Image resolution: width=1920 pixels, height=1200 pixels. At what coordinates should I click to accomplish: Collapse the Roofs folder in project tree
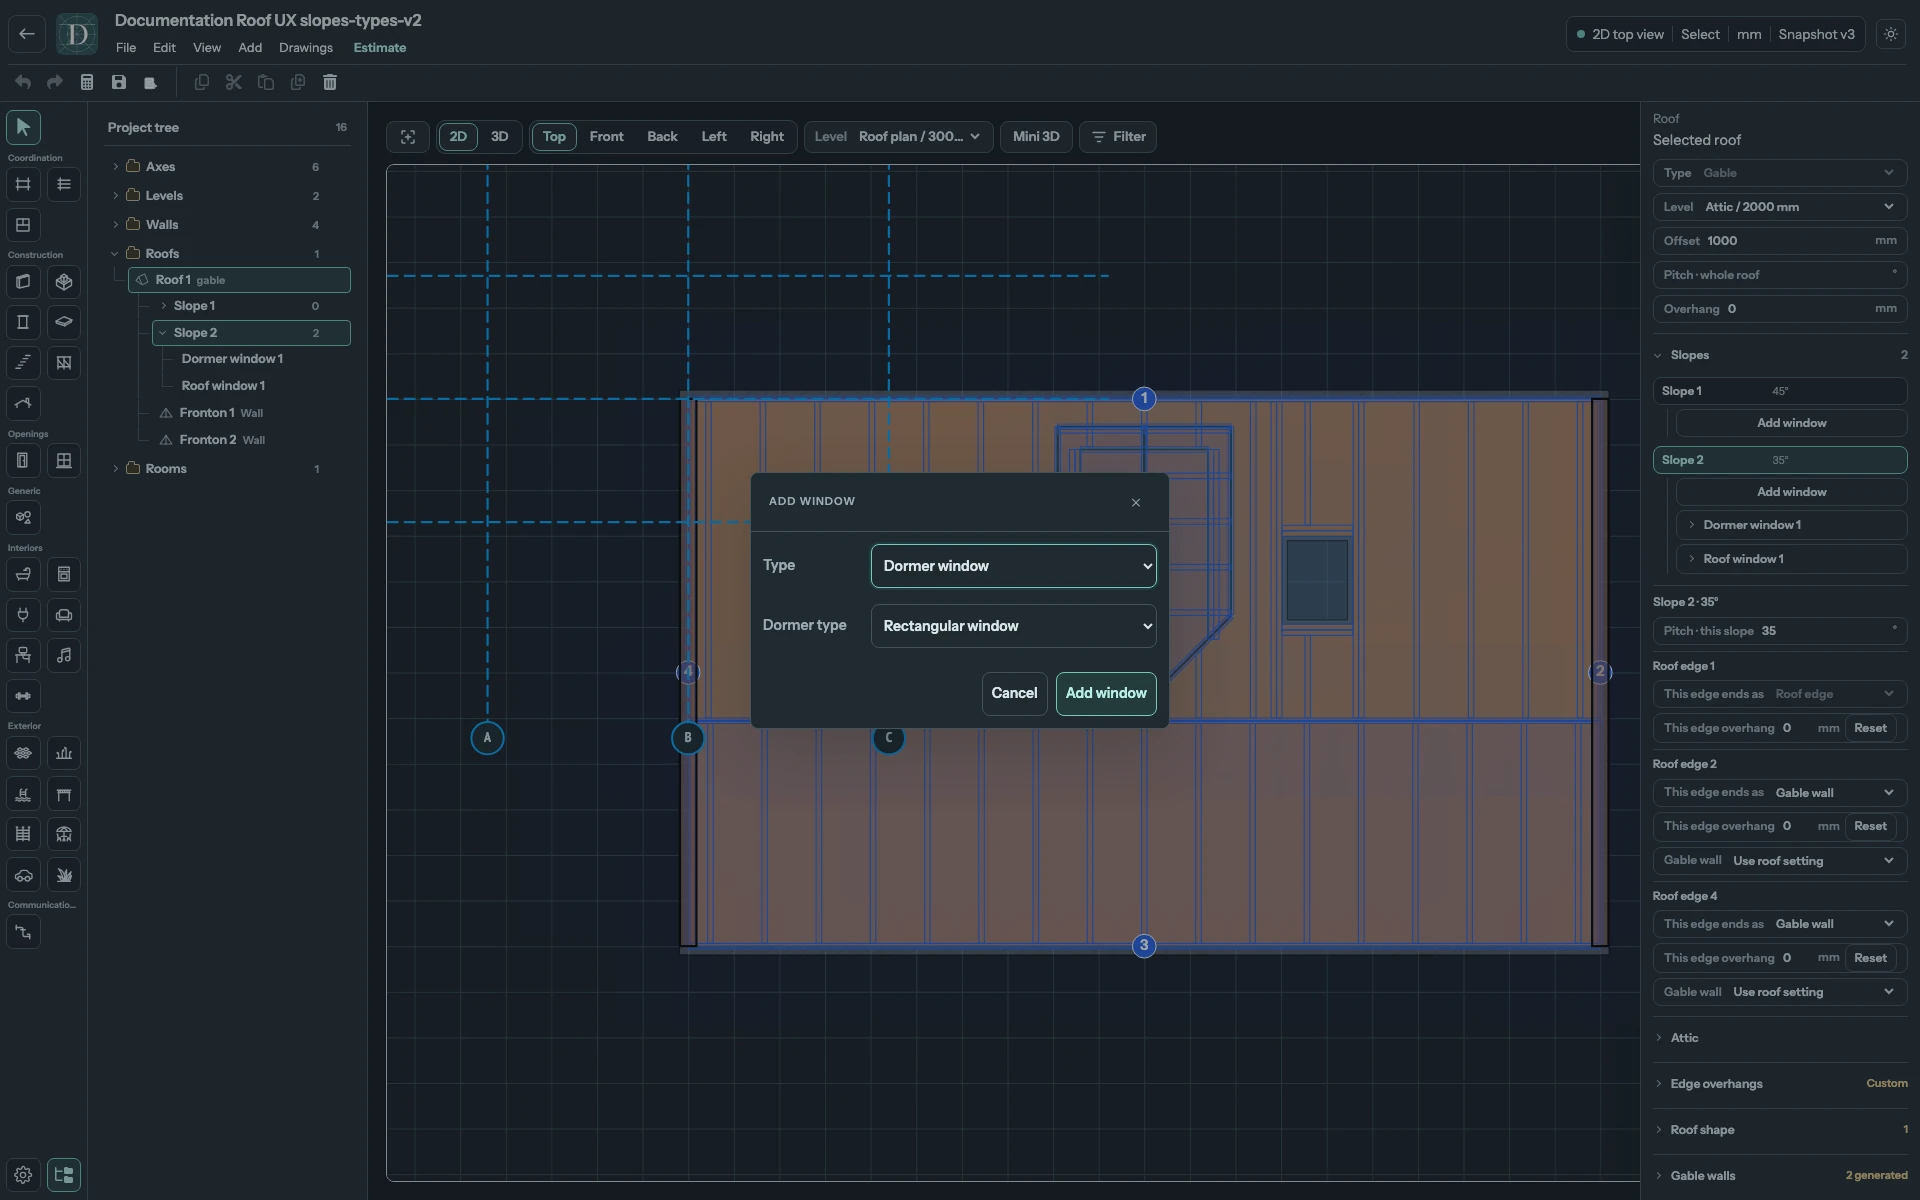[115, 254]
